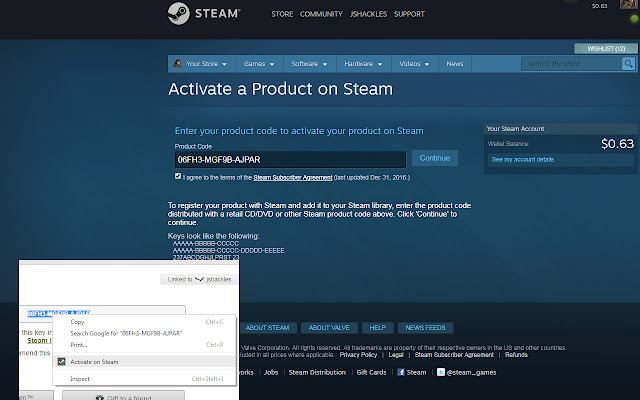
Task: Open the JSHACKLES profile menu
Action: click(x=368, y=14)
